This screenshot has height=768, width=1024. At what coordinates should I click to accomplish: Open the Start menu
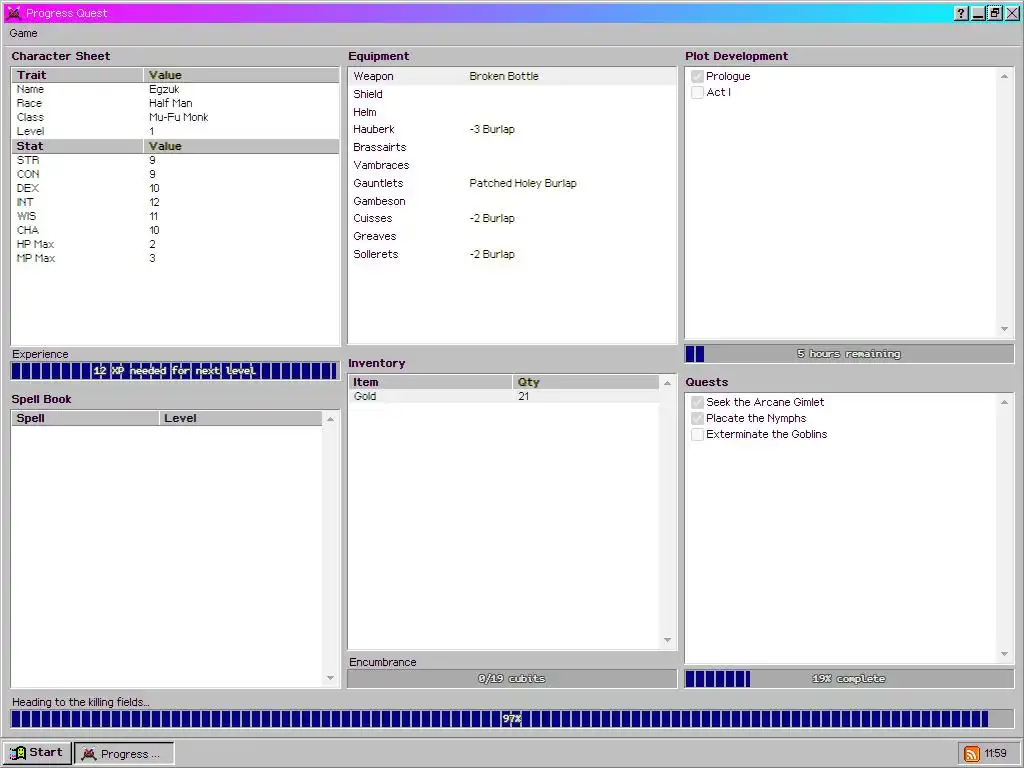(37, 752)
